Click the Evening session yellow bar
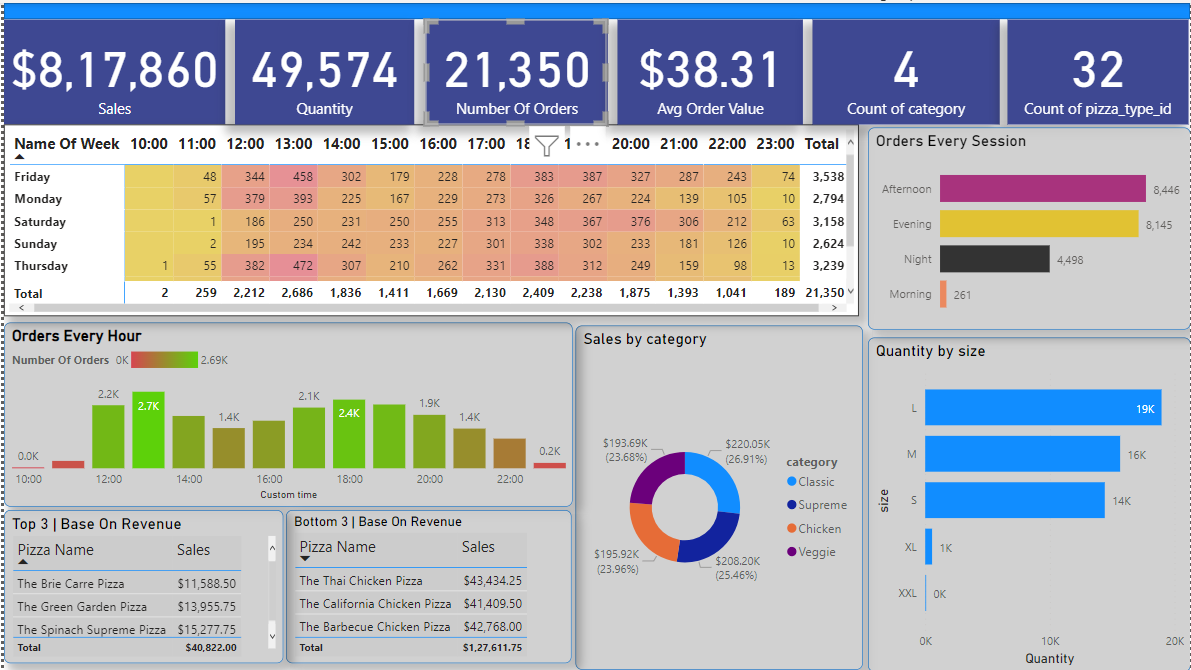 (1038, 224)
